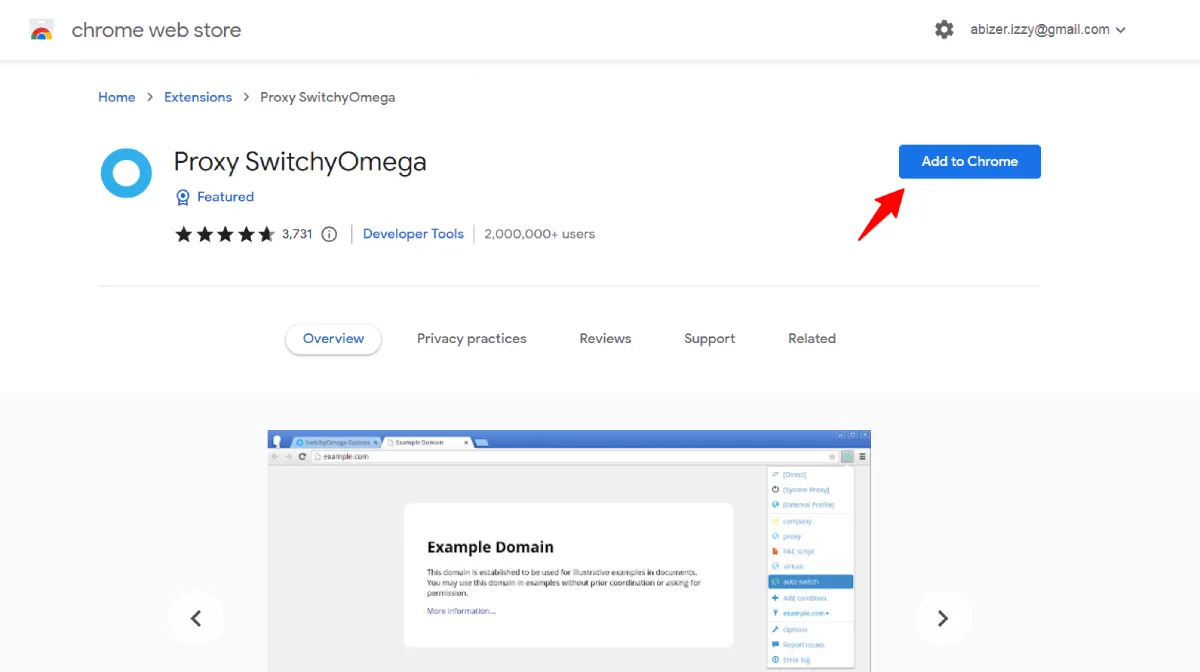
Task: Click the "2,000,000+ users" text
Action: [540, 234]
